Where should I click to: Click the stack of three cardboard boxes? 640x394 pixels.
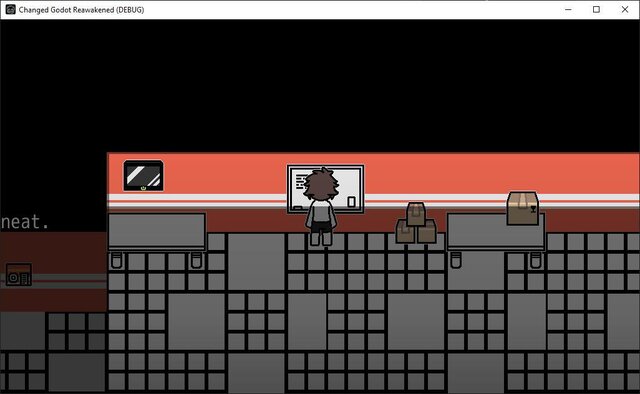pos(416,223)
